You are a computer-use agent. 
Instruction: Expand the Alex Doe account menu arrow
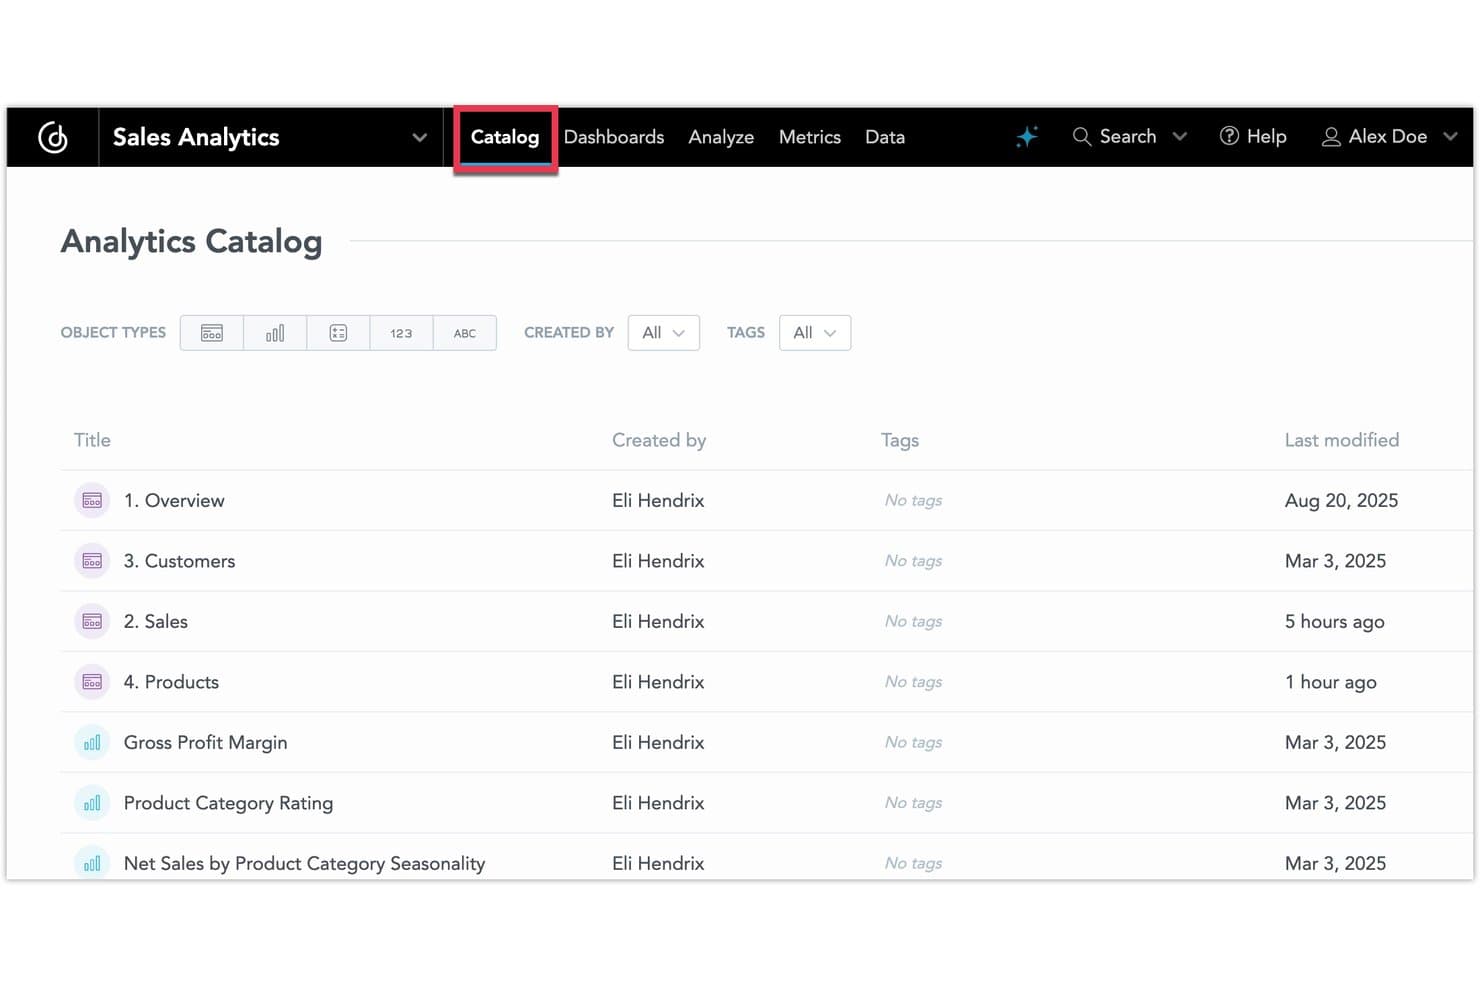click(x=1450, y=137)
